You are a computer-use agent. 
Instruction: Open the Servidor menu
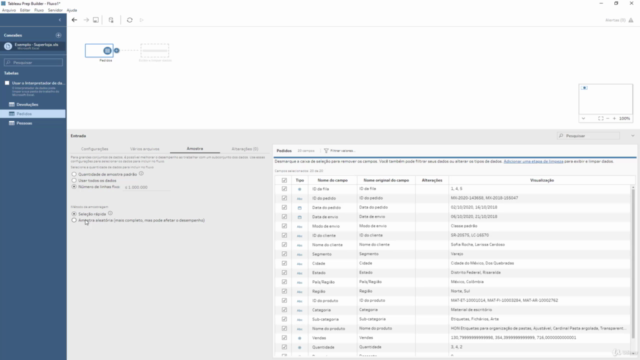55,10
